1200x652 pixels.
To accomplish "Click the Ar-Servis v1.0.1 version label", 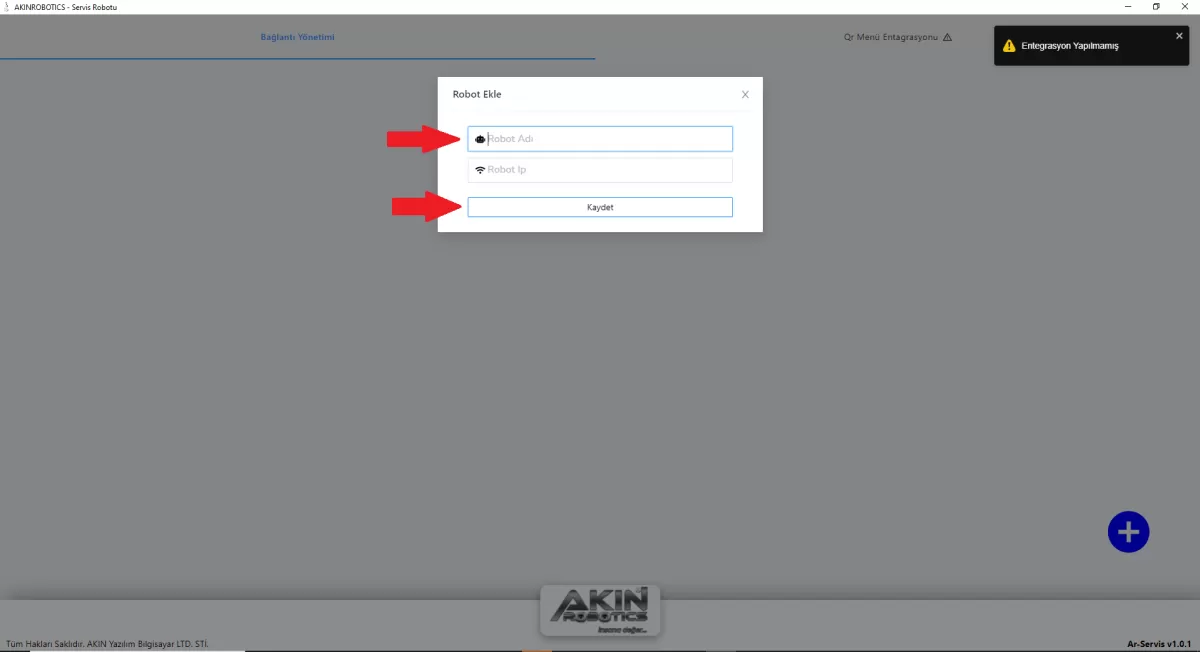I will click(x=1155, y=643).
